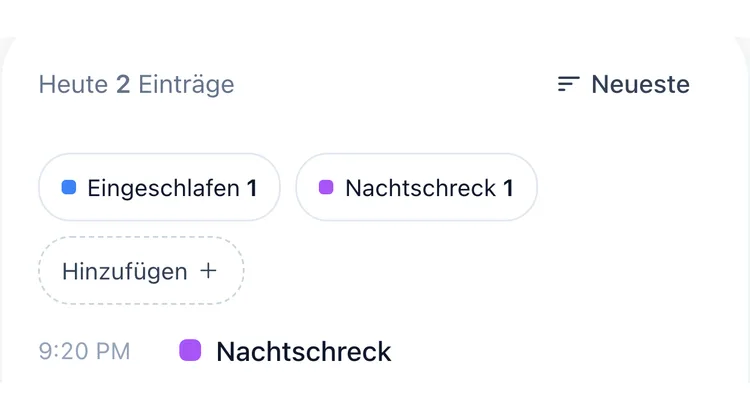Click the 9:20 PM timestamp
750x420 pixels.
[x=85, y=351]
